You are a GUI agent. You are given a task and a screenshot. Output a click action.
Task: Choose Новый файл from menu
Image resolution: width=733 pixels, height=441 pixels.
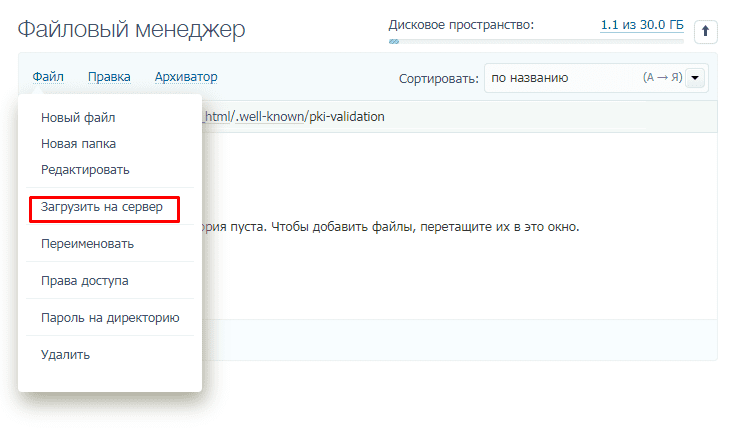click(x=78, y=117)
